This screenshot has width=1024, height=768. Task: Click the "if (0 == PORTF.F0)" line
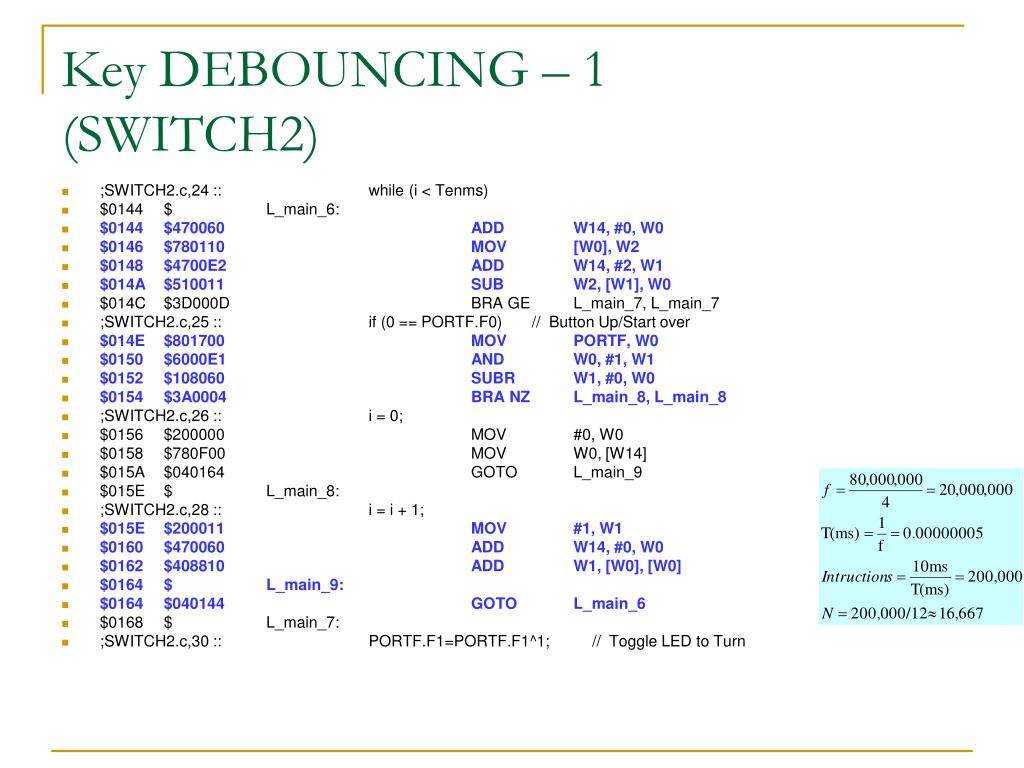tap(435, 322)
